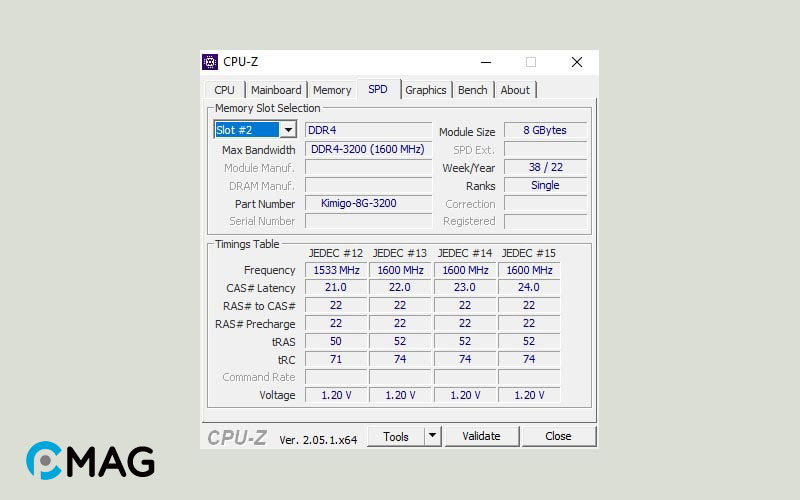Select the Module Size 8 GBytes field
Screen dimensions: 800x500
coord(545,131)
